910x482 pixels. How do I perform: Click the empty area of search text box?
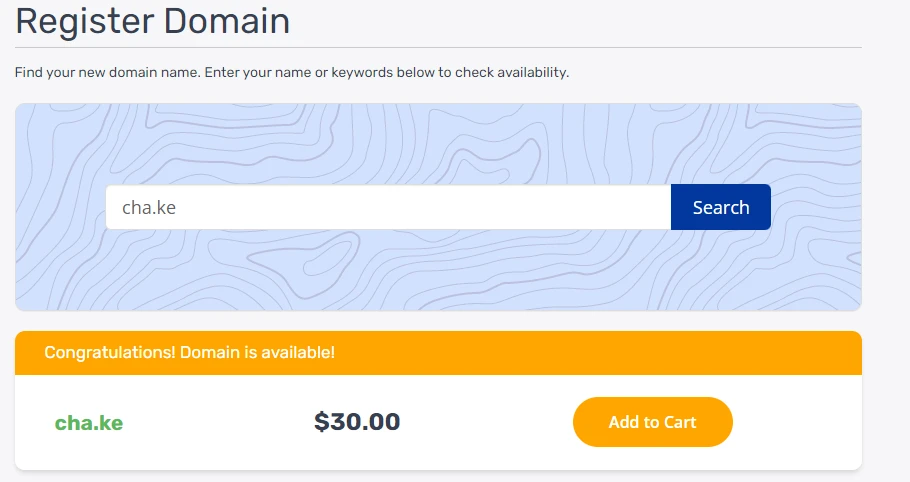[450, 207]
